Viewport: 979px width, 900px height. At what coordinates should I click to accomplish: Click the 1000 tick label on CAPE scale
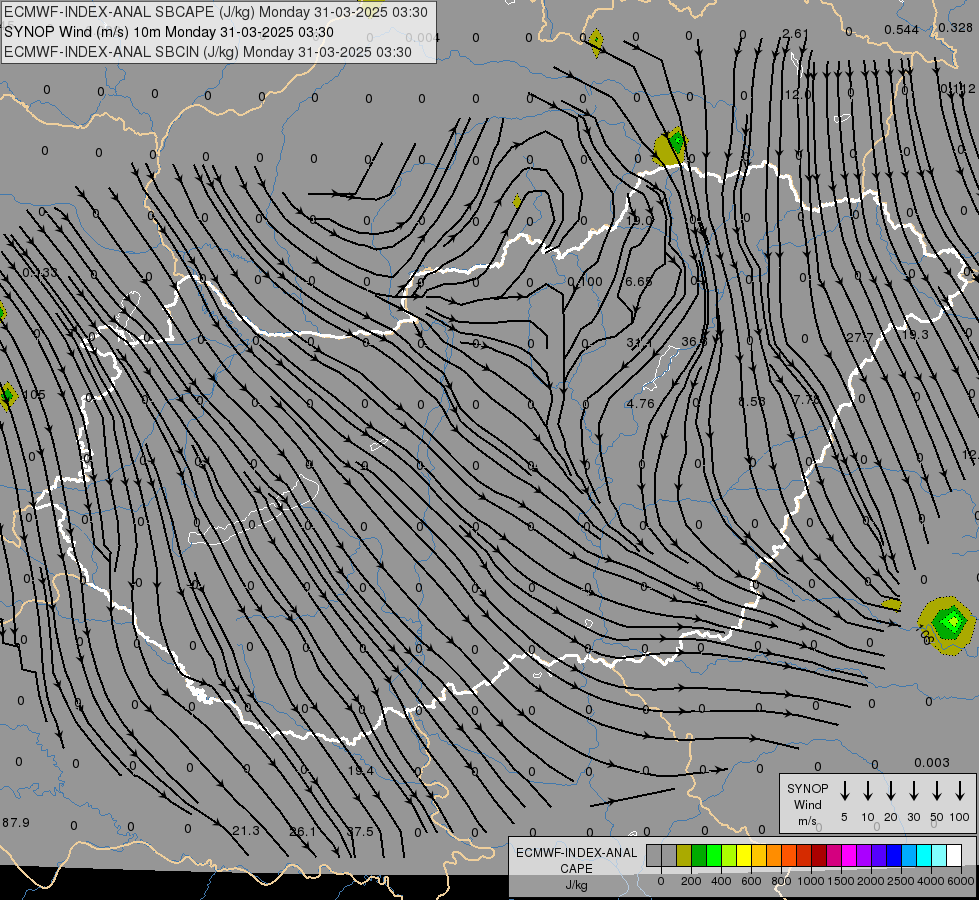point(810,881)
